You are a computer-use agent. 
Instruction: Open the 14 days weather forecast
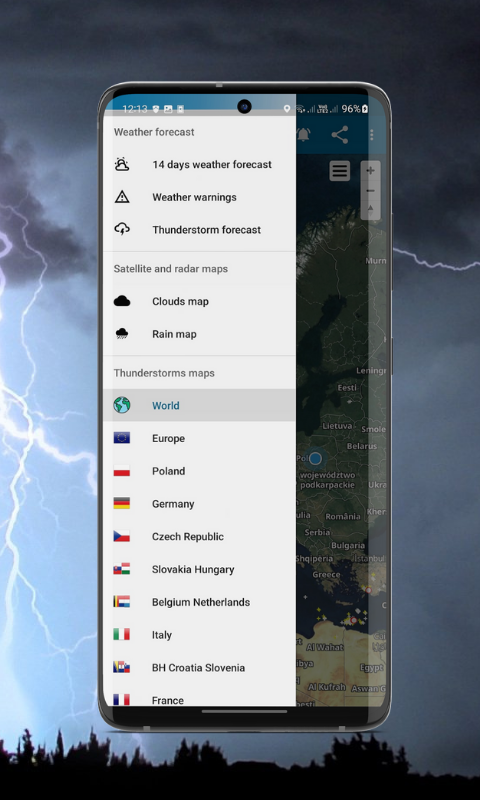[199, 164]
